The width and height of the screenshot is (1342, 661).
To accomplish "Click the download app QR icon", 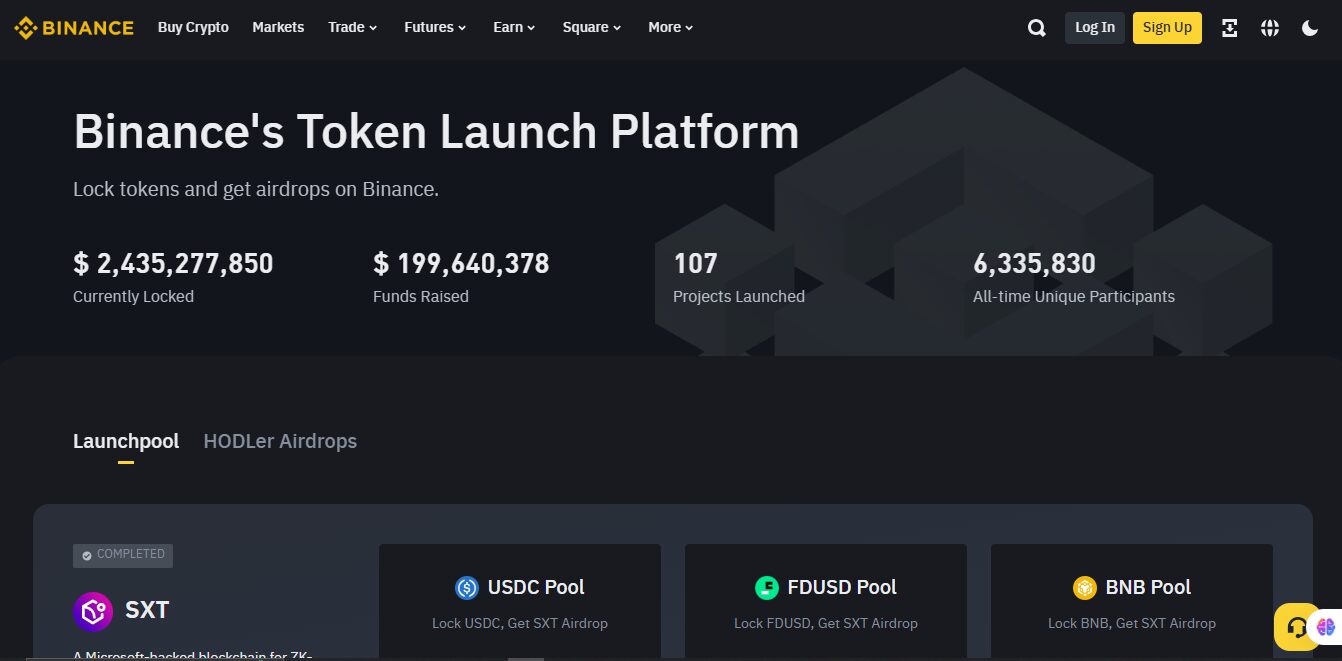I will click(x=1230, y=28).
